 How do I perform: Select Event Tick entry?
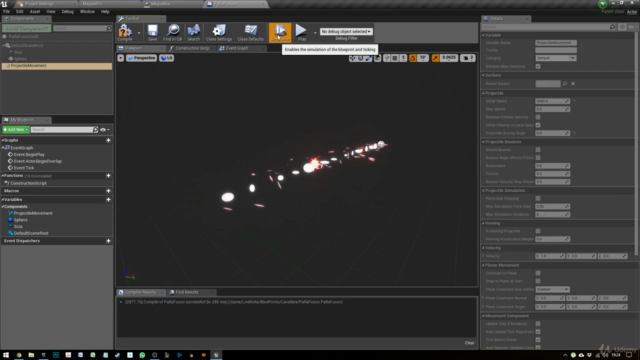[x=24, y=168]
